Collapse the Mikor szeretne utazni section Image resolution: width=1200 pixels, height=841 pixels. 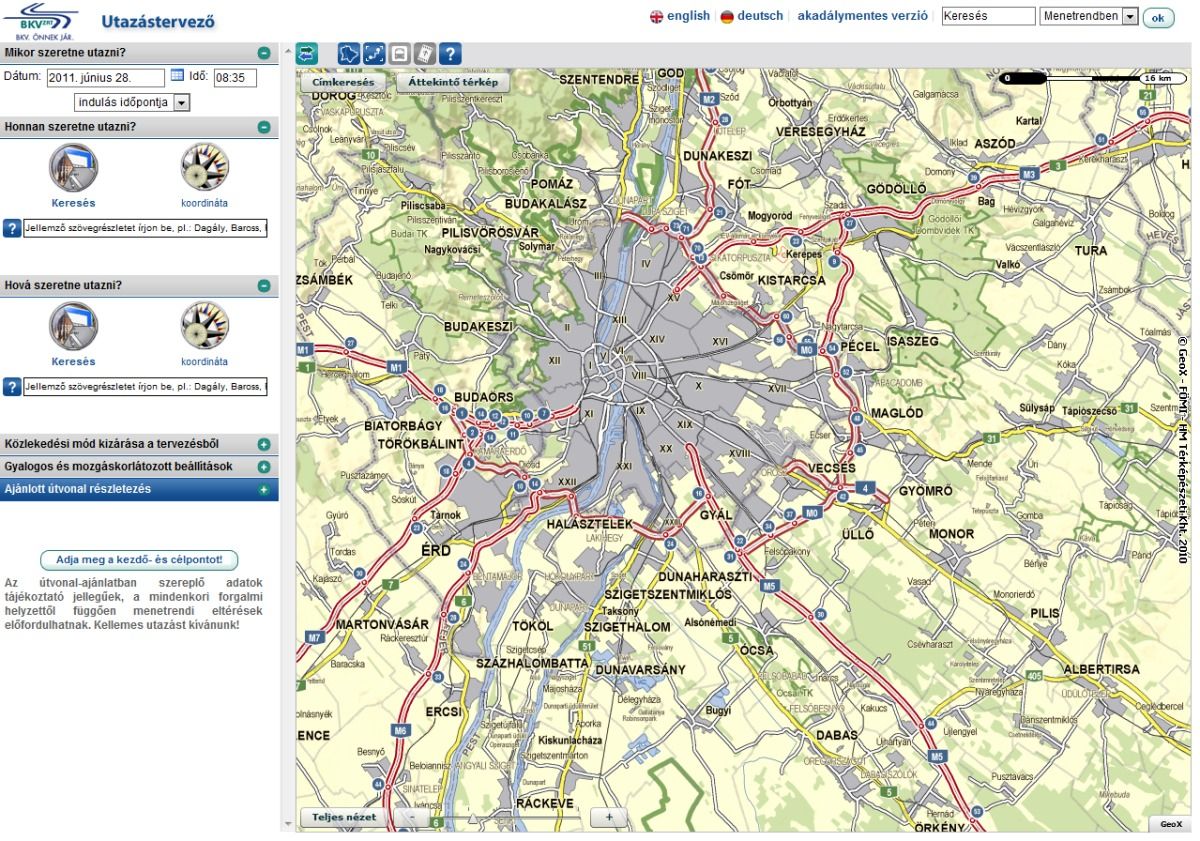coord(264,52)
